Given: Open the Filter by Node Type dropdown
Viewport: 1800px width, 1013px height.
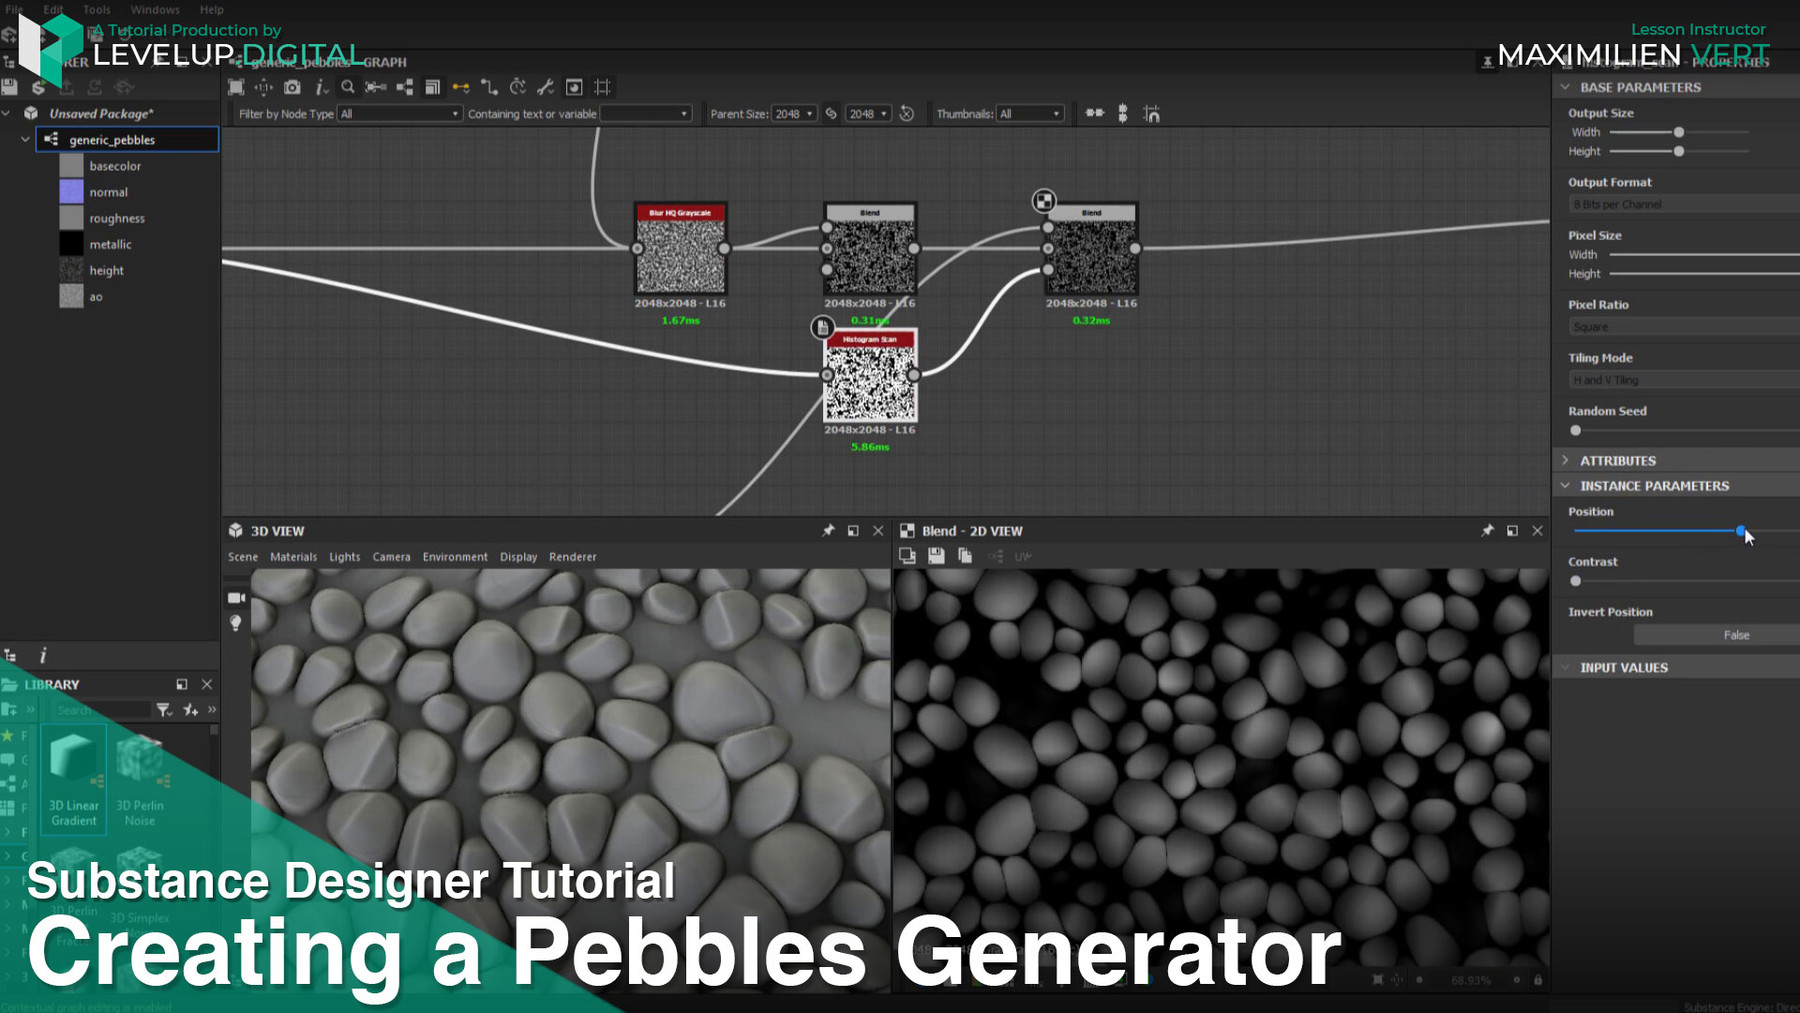Looking at the screenshot, I should (398, 113).
